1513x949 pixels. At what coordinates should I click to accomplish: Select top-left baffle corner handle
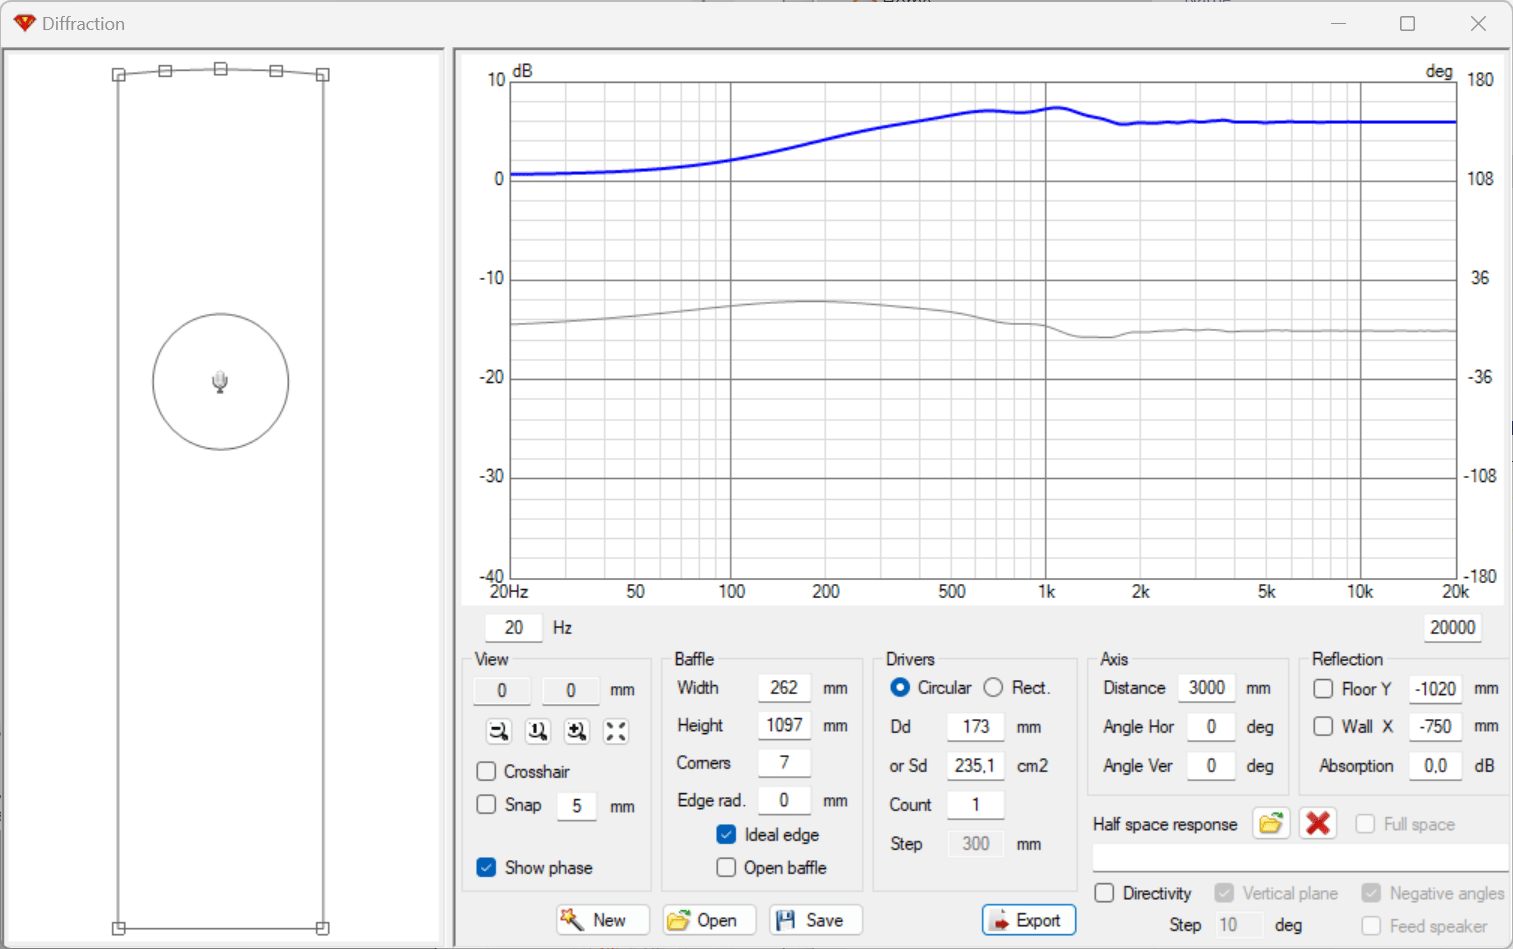pos(118,75)
